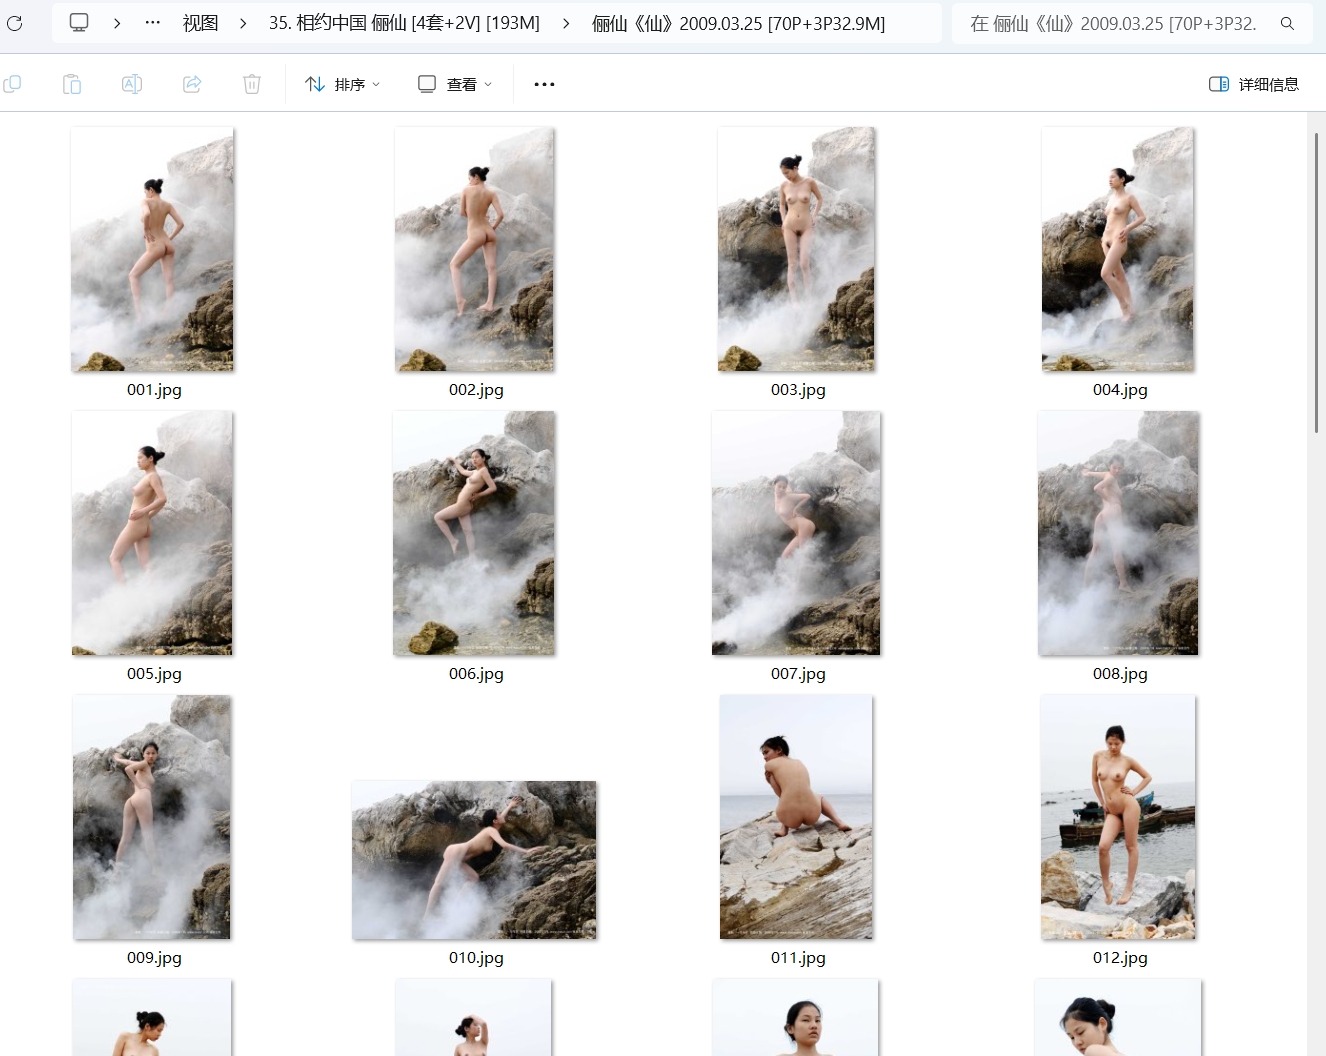Click the 010.jpg file name
Screen dimensions: 1326x1056
pyautogui.click(x=476, y=958)
